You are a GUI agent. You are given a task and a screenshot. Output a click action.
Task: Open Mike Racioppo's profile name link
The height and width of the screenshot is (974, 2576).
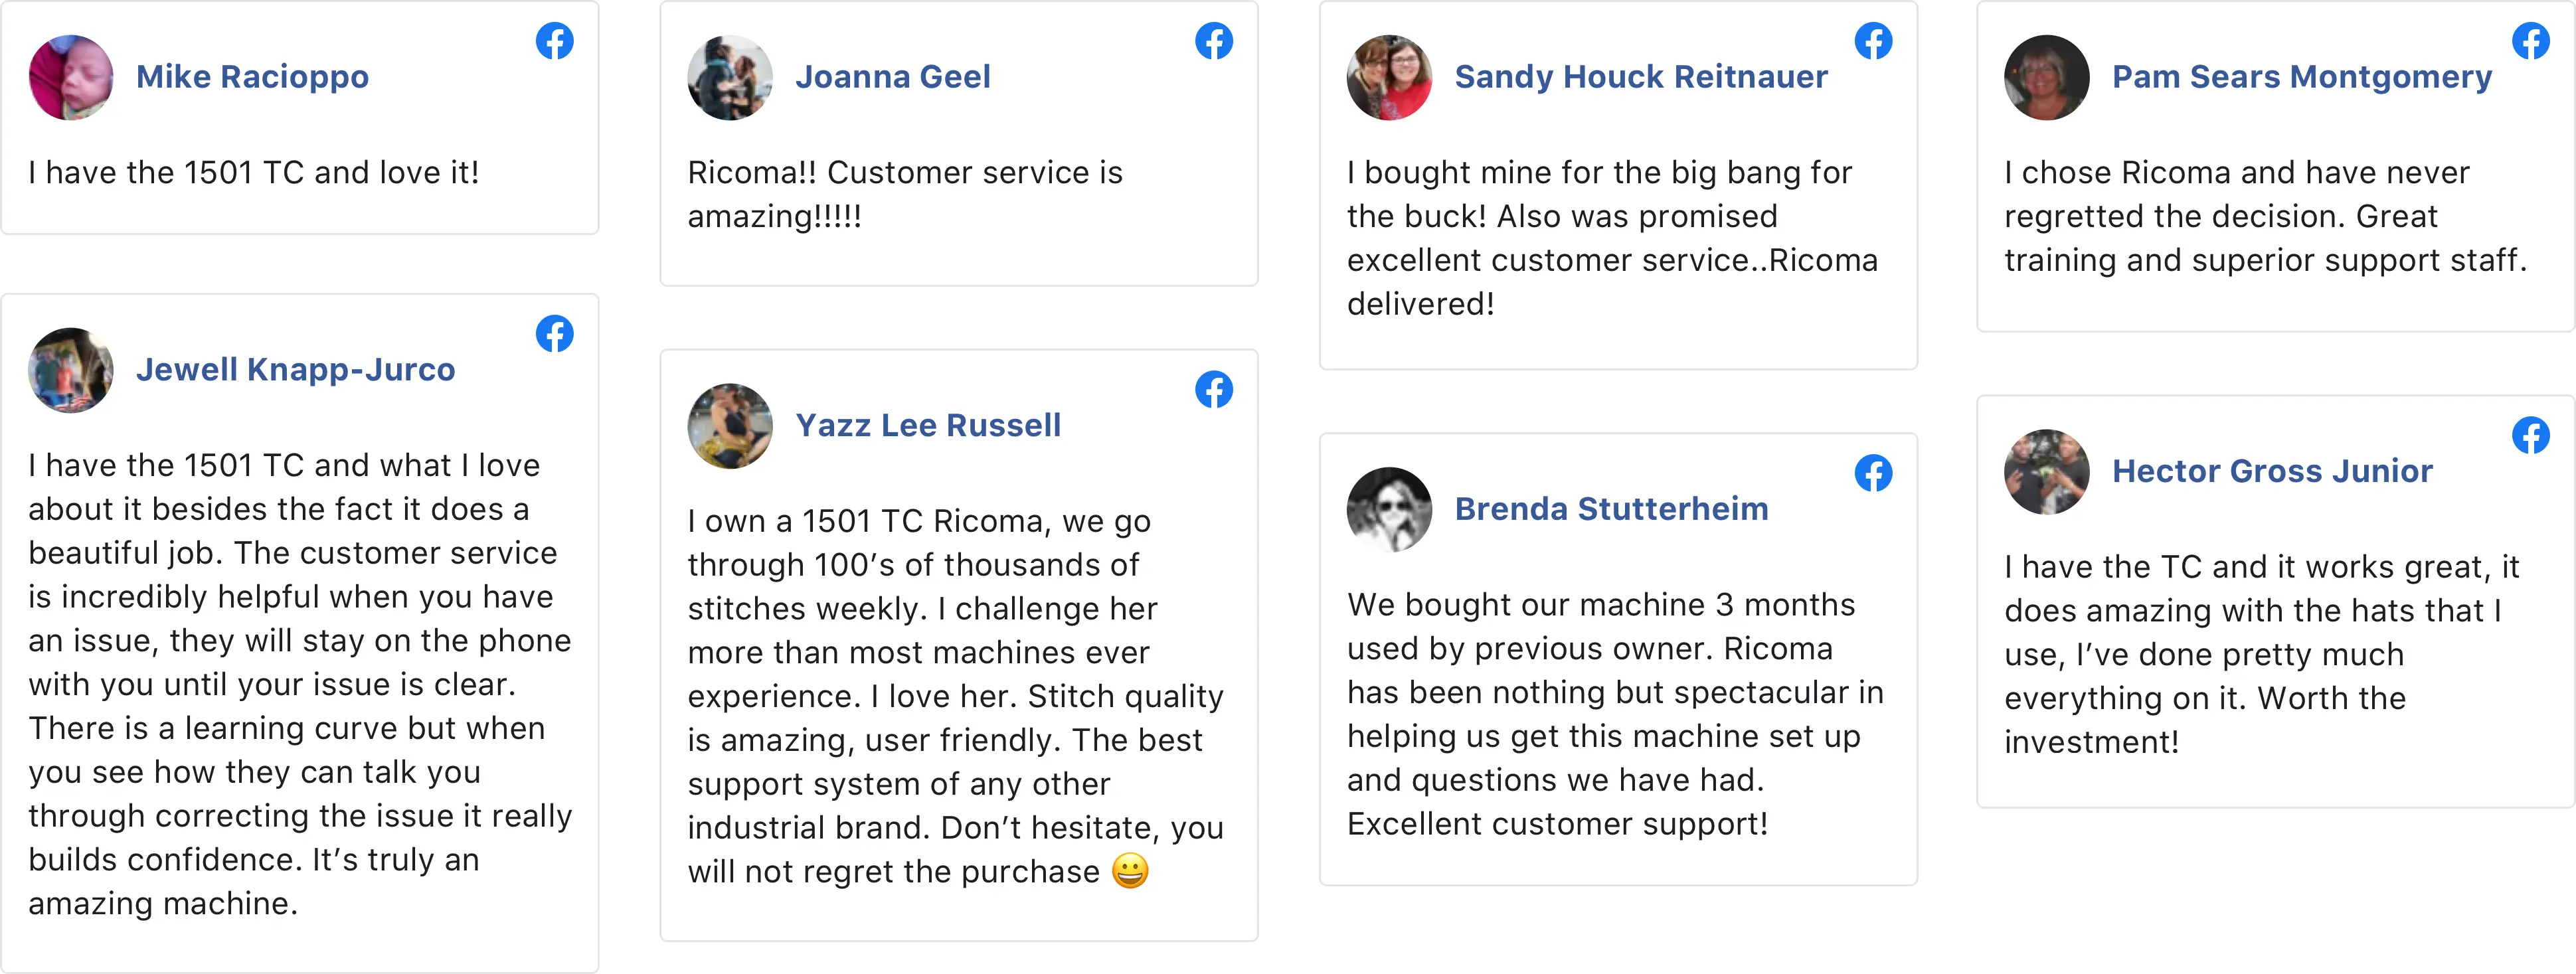pyautogui.click(x=252, y=77)
